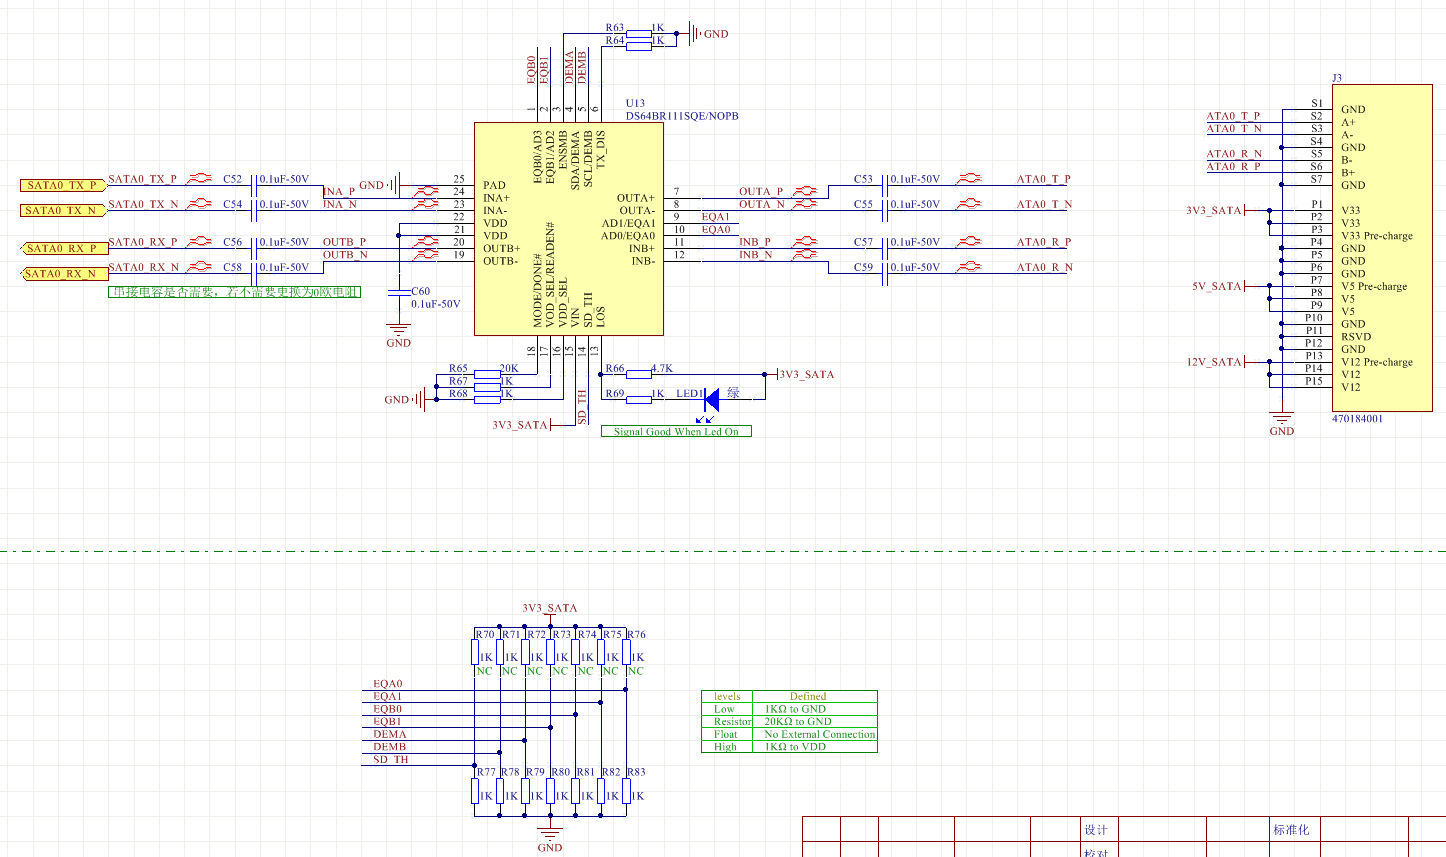Click the 'V12 Pre-charge' pin name
Screen dimensions: 1446x857
(1377, 362)
